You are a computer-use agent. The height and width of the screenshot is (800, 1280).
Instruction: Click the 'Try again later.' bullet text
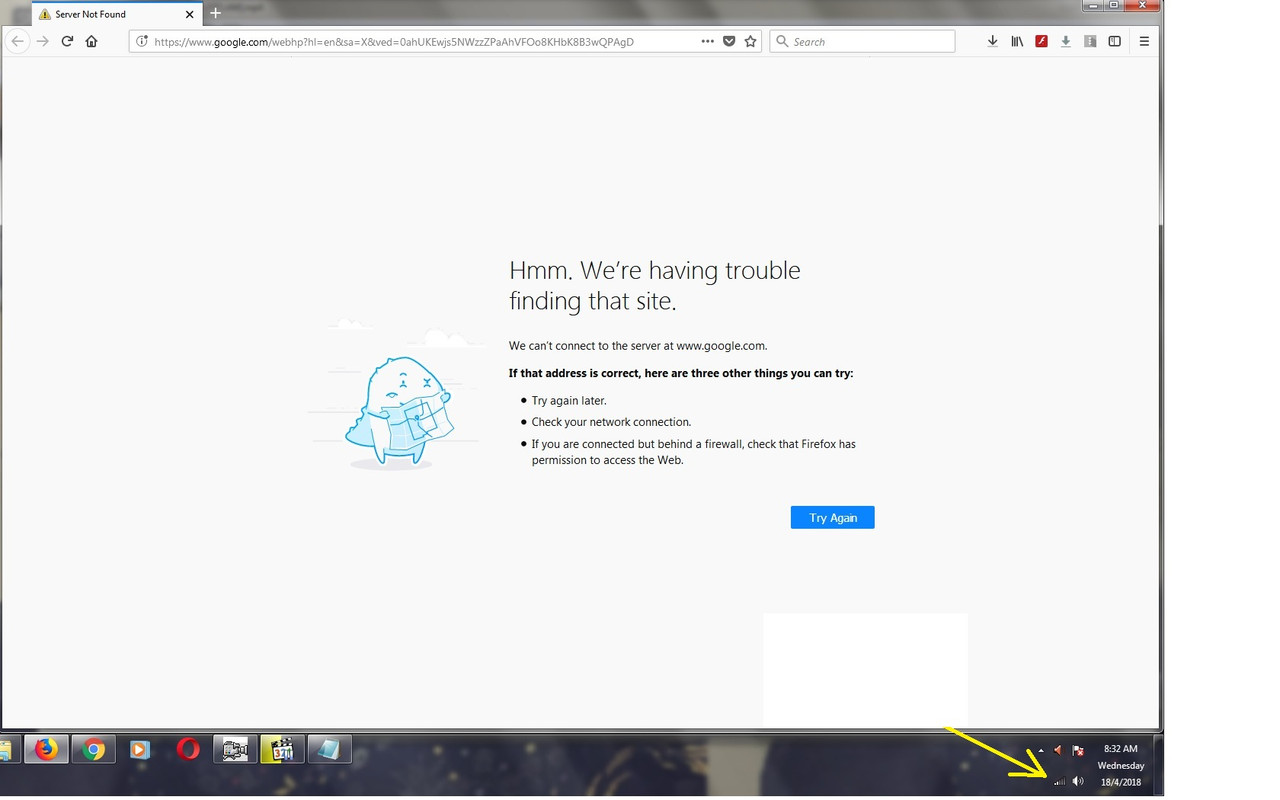(569, 401)
